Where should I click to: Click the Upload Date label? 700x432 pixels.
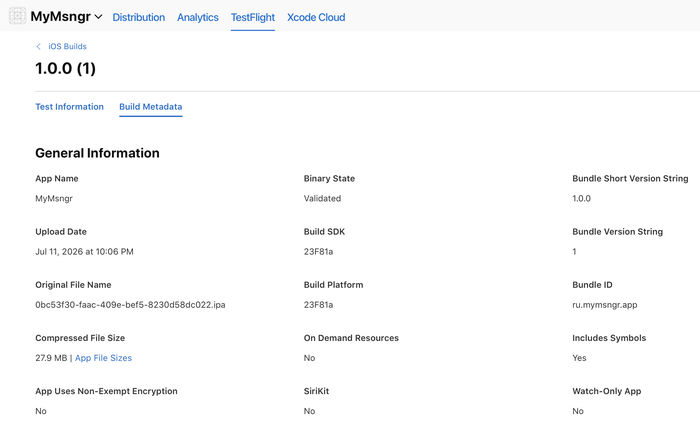point(61,232)
